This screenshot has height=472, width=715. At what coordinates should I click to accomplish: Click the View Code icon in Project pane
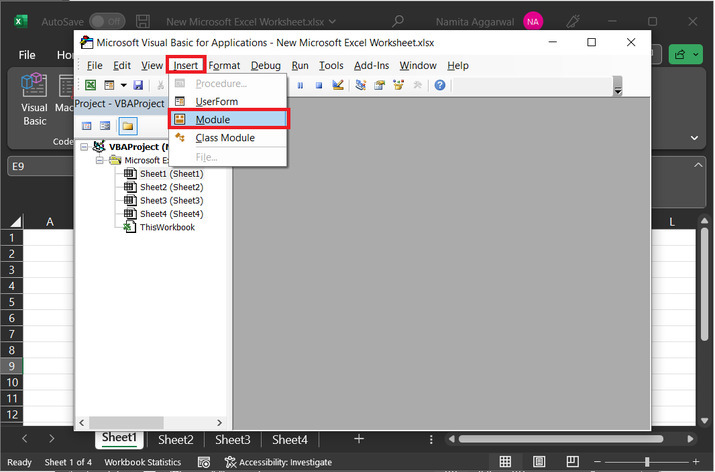(87, 126)
